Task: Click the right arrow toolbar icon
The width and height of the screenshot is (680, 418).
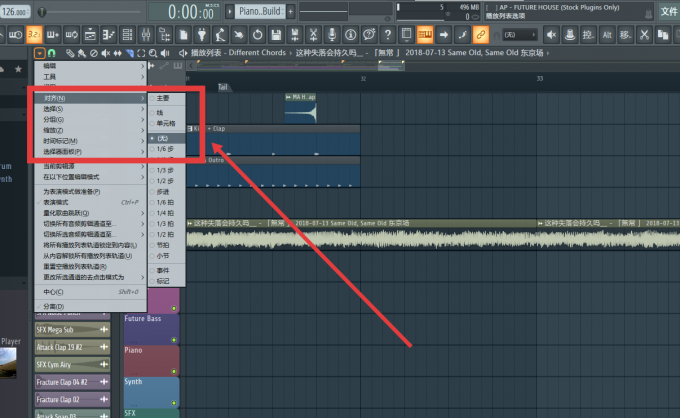Action: 444,35
